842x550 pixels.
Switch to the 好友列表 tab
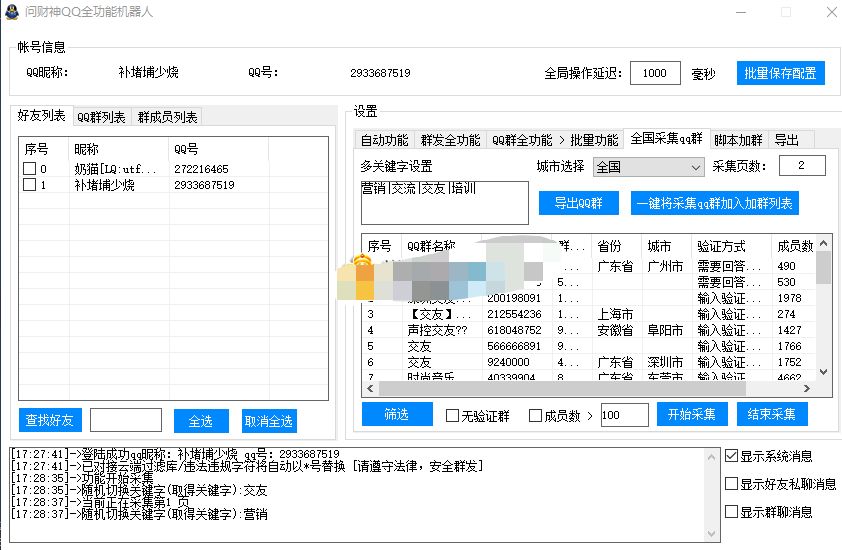click(41, 115)
